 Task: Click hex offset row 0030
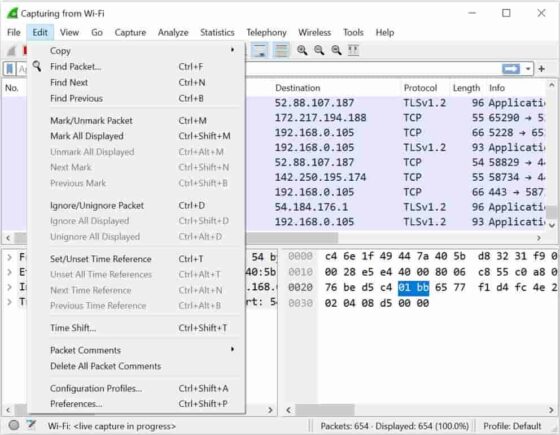[300, 303]
